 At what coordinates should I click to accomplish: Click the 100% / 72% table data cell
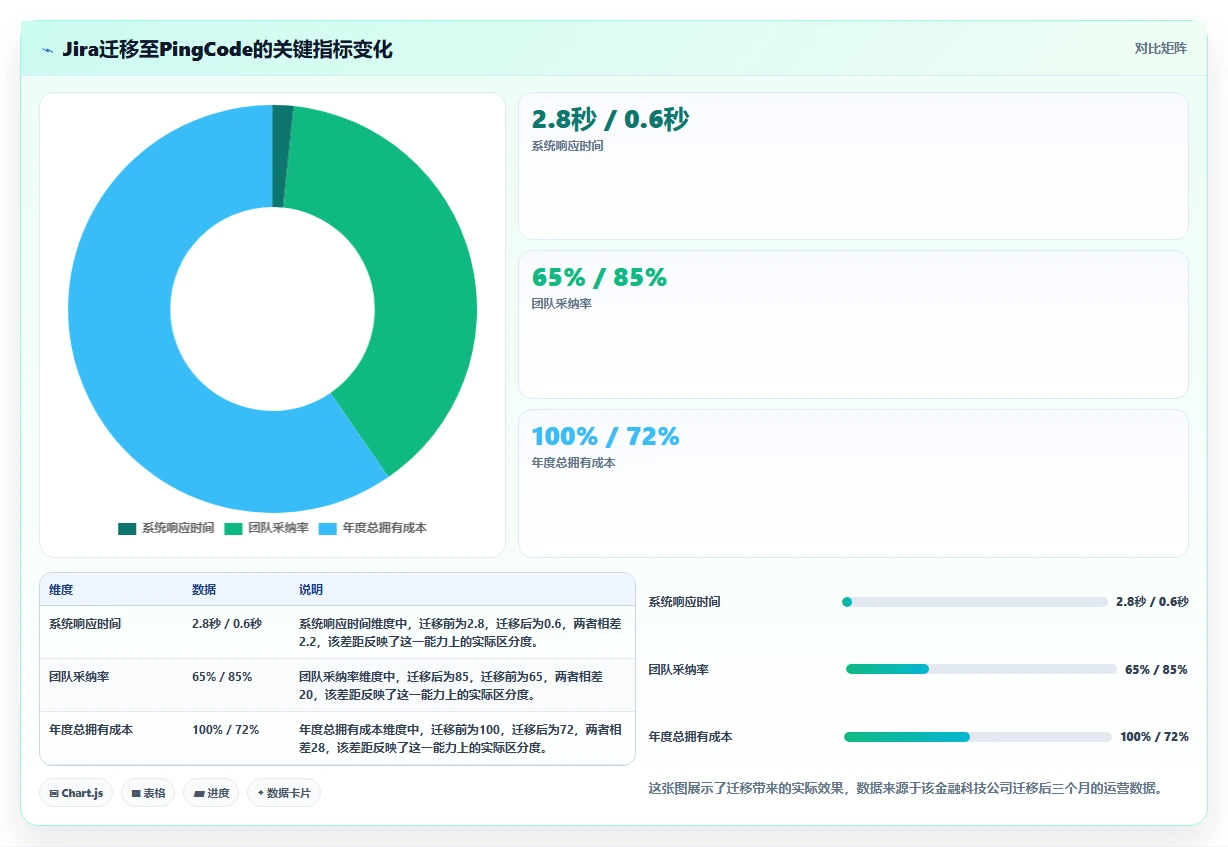coord(226,729)
